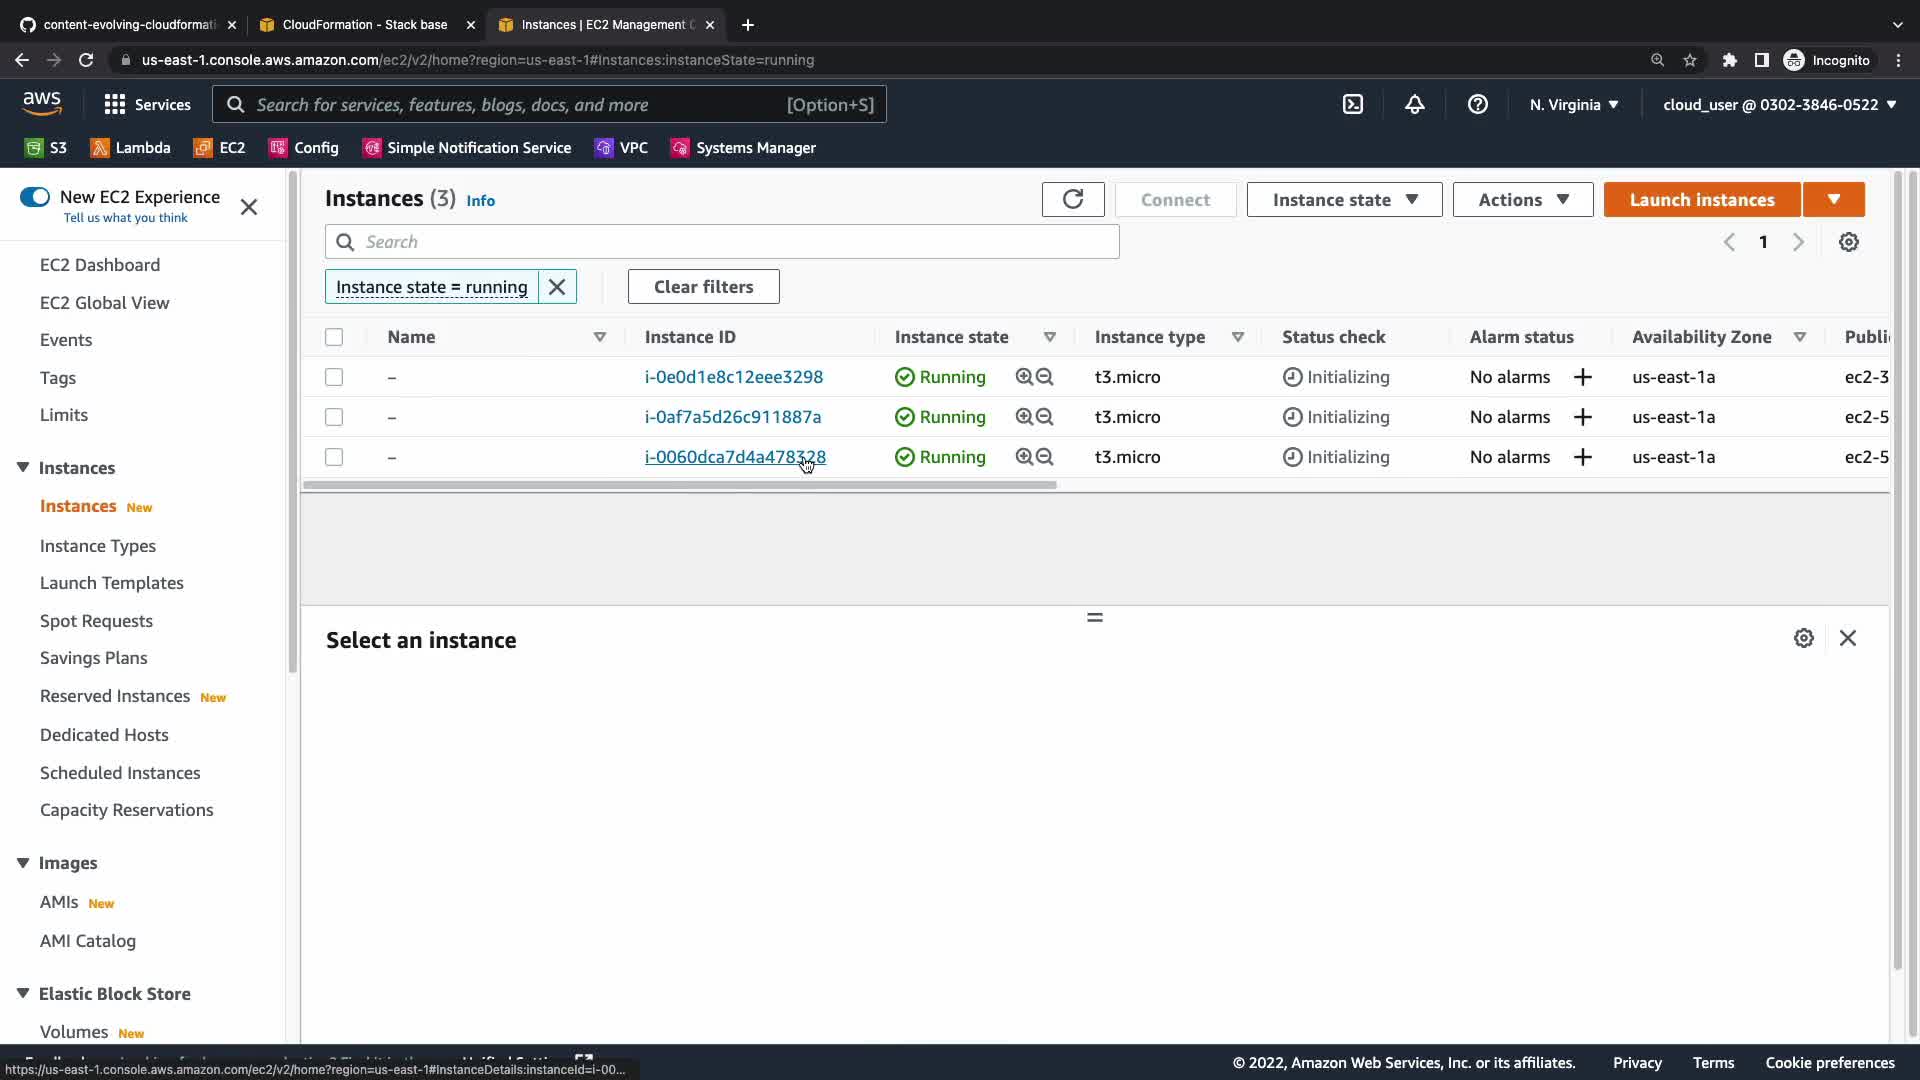Click the refresh instances icon button
Viewport: 1920px width, 1080px height.
pyautogui.click(x=1072, y=199)
